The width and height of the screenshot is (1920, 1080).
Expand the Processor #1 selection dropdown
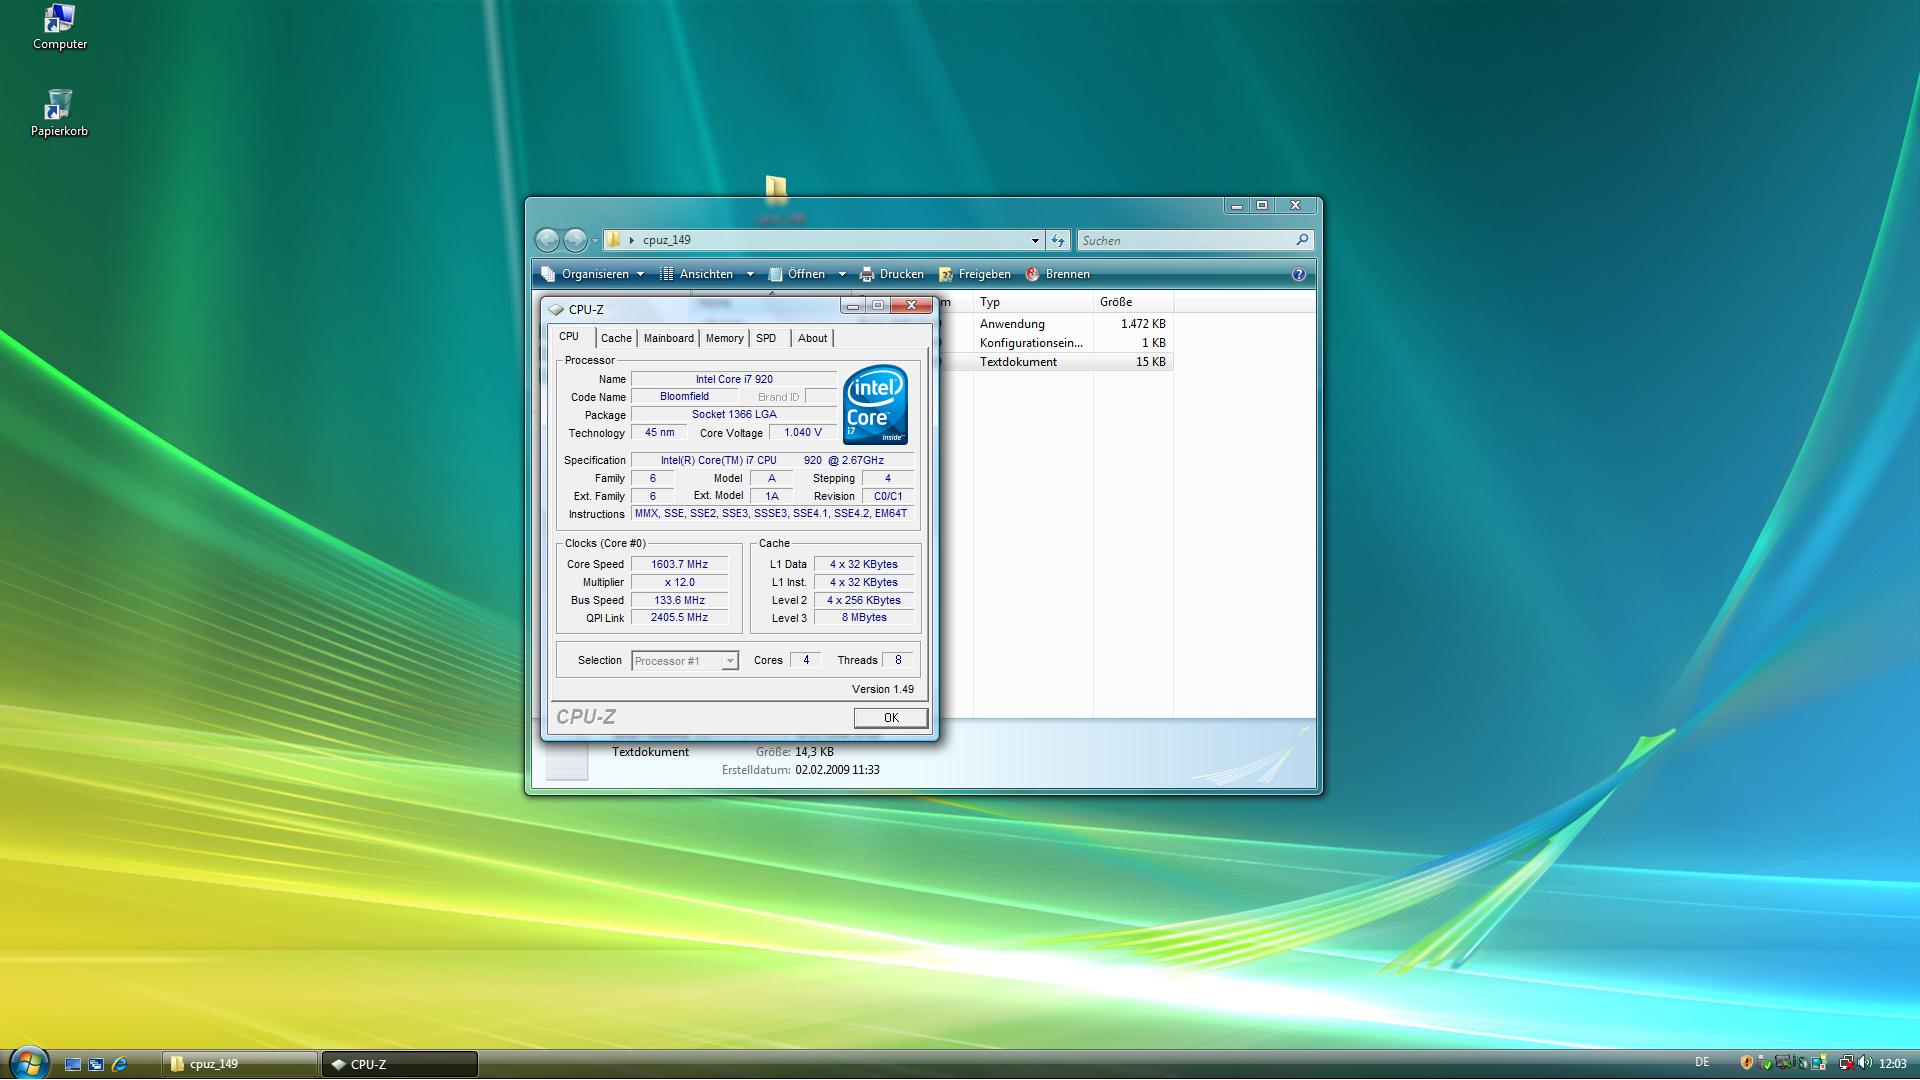pos(730,661)
